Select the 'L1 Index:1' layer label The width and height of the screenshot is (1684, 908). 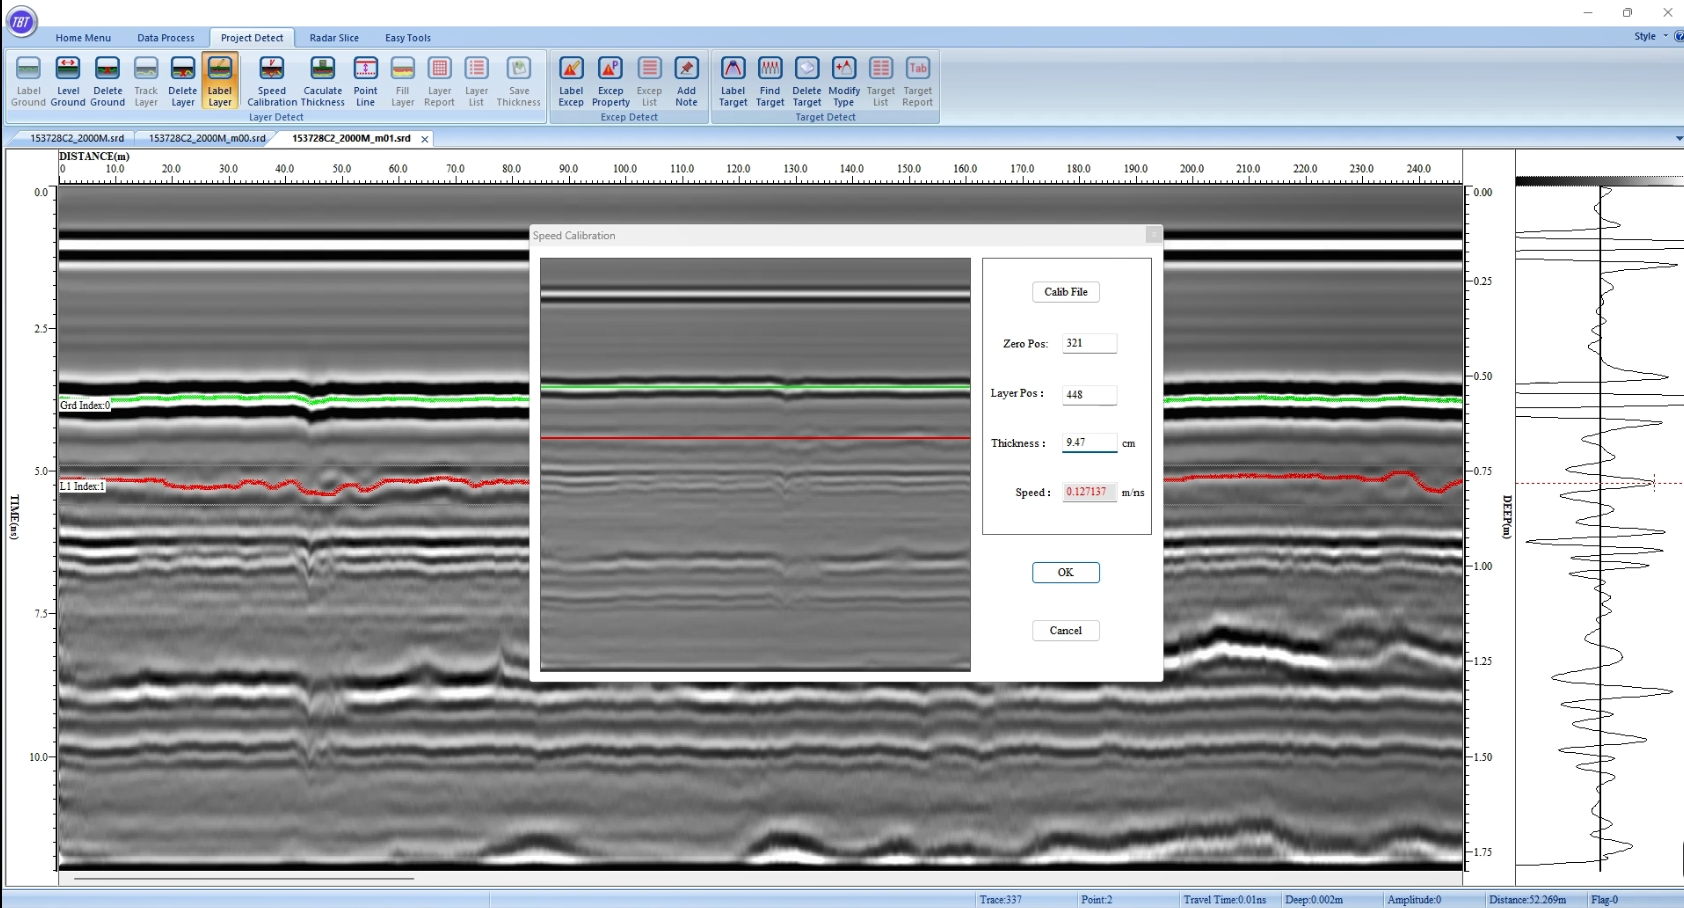(x=82, y=486)
